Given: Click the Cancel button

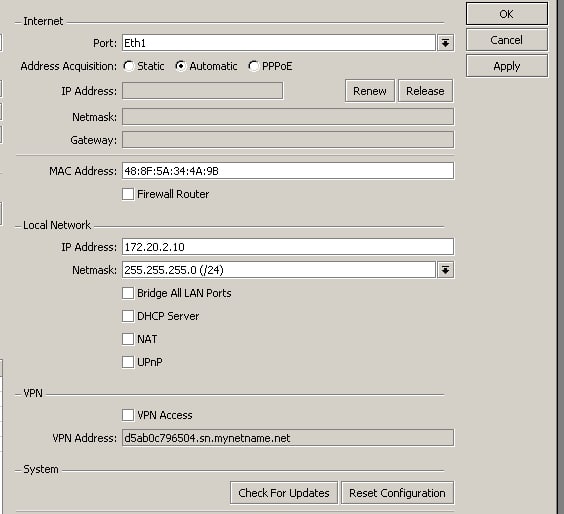Looking at the screenshot, I should tap(507, 40).
